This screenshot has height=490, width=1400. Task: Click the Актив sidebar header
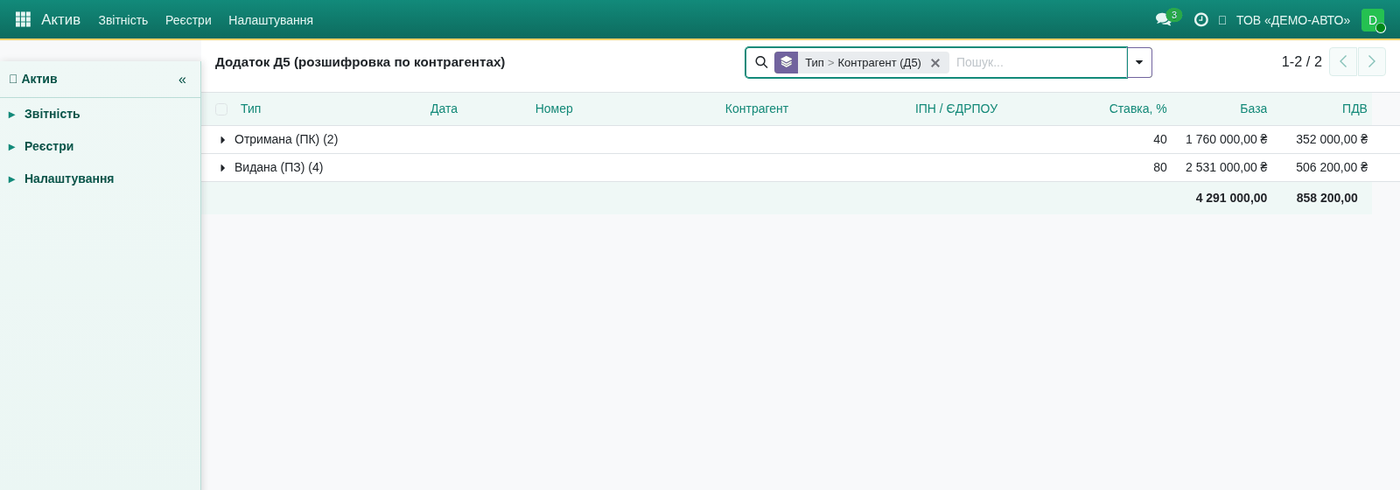click(x=39, y=79)
